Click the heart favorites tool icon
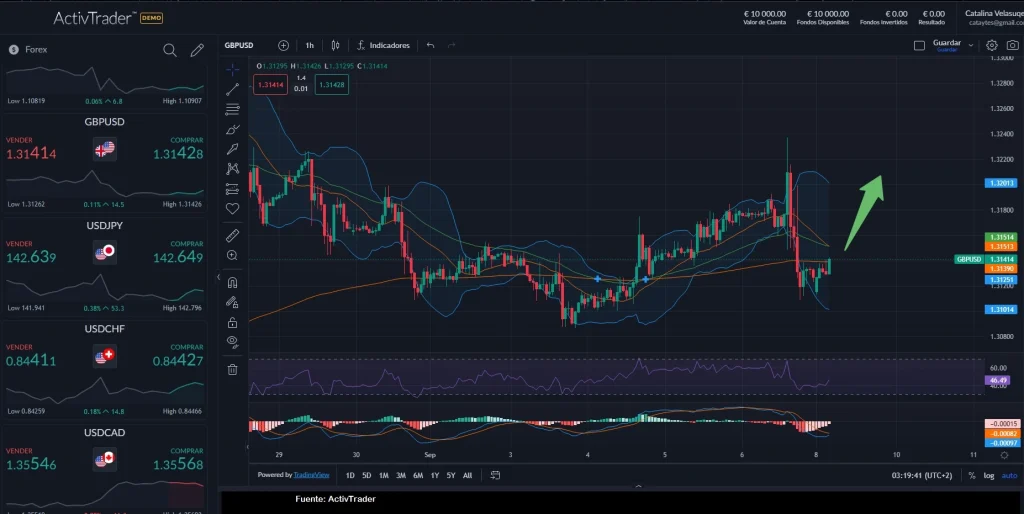Screen dimensions: 1024x514 [232, 208]
